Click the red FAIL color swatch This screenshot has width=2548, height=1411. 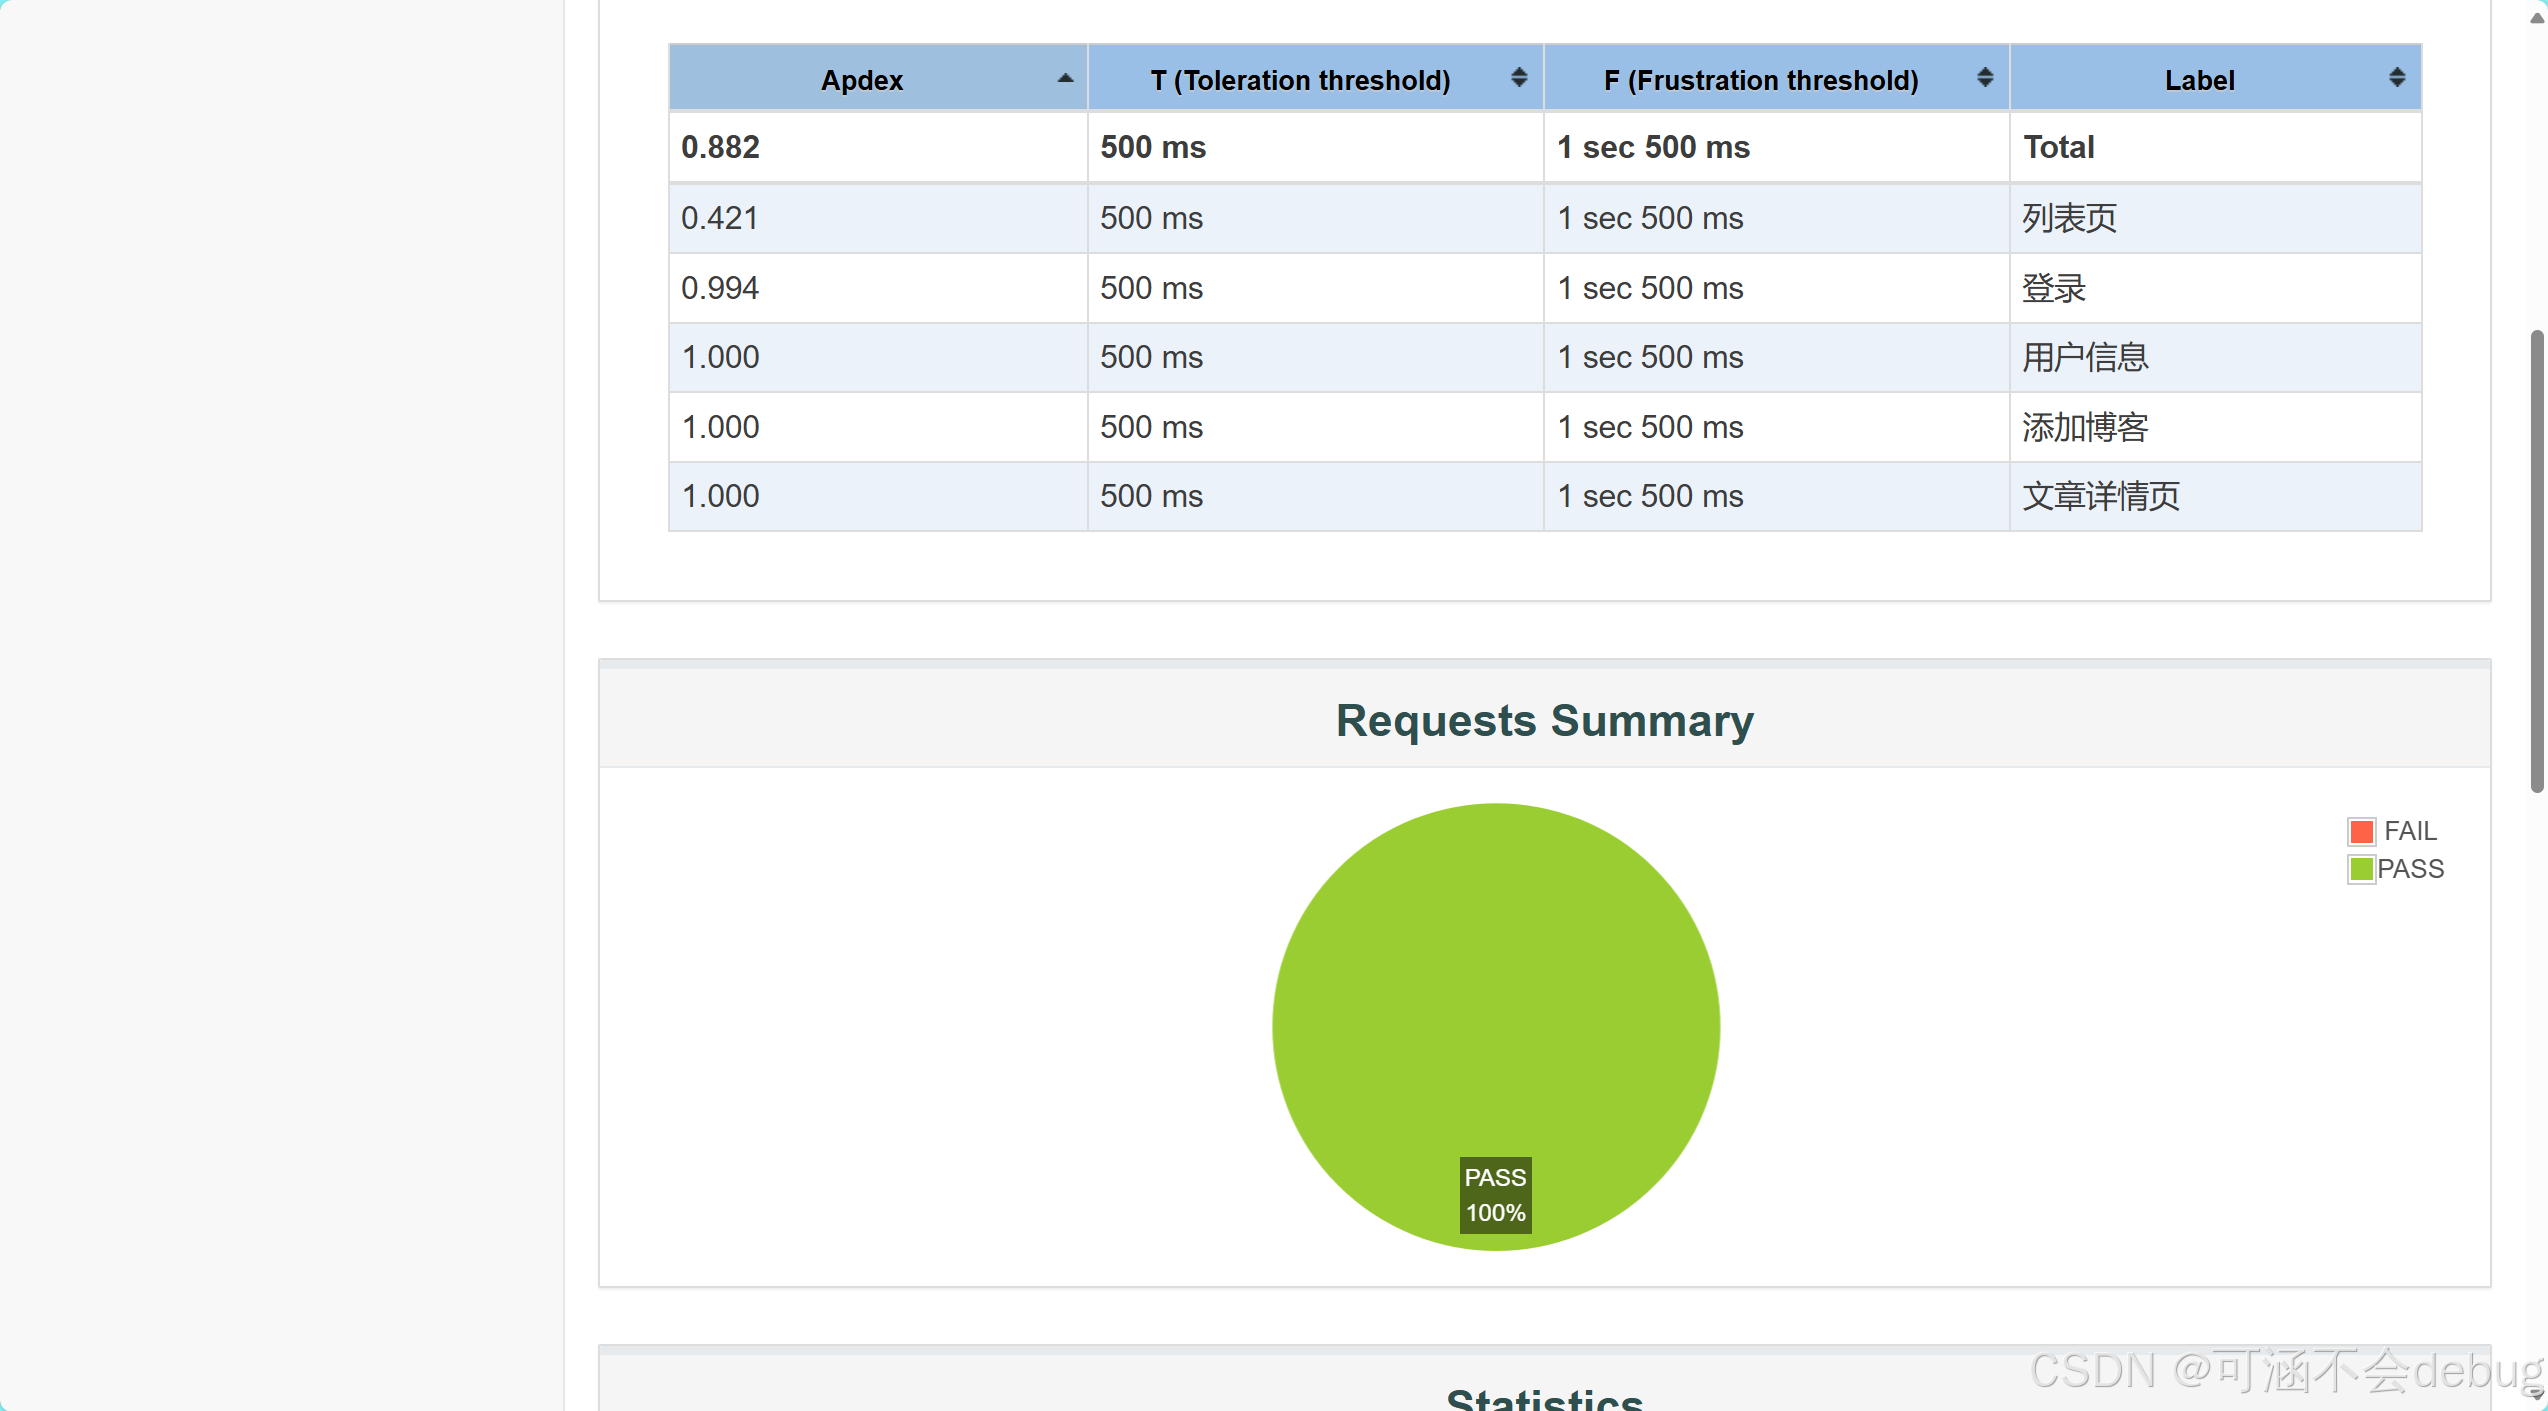click(2362, 831)
